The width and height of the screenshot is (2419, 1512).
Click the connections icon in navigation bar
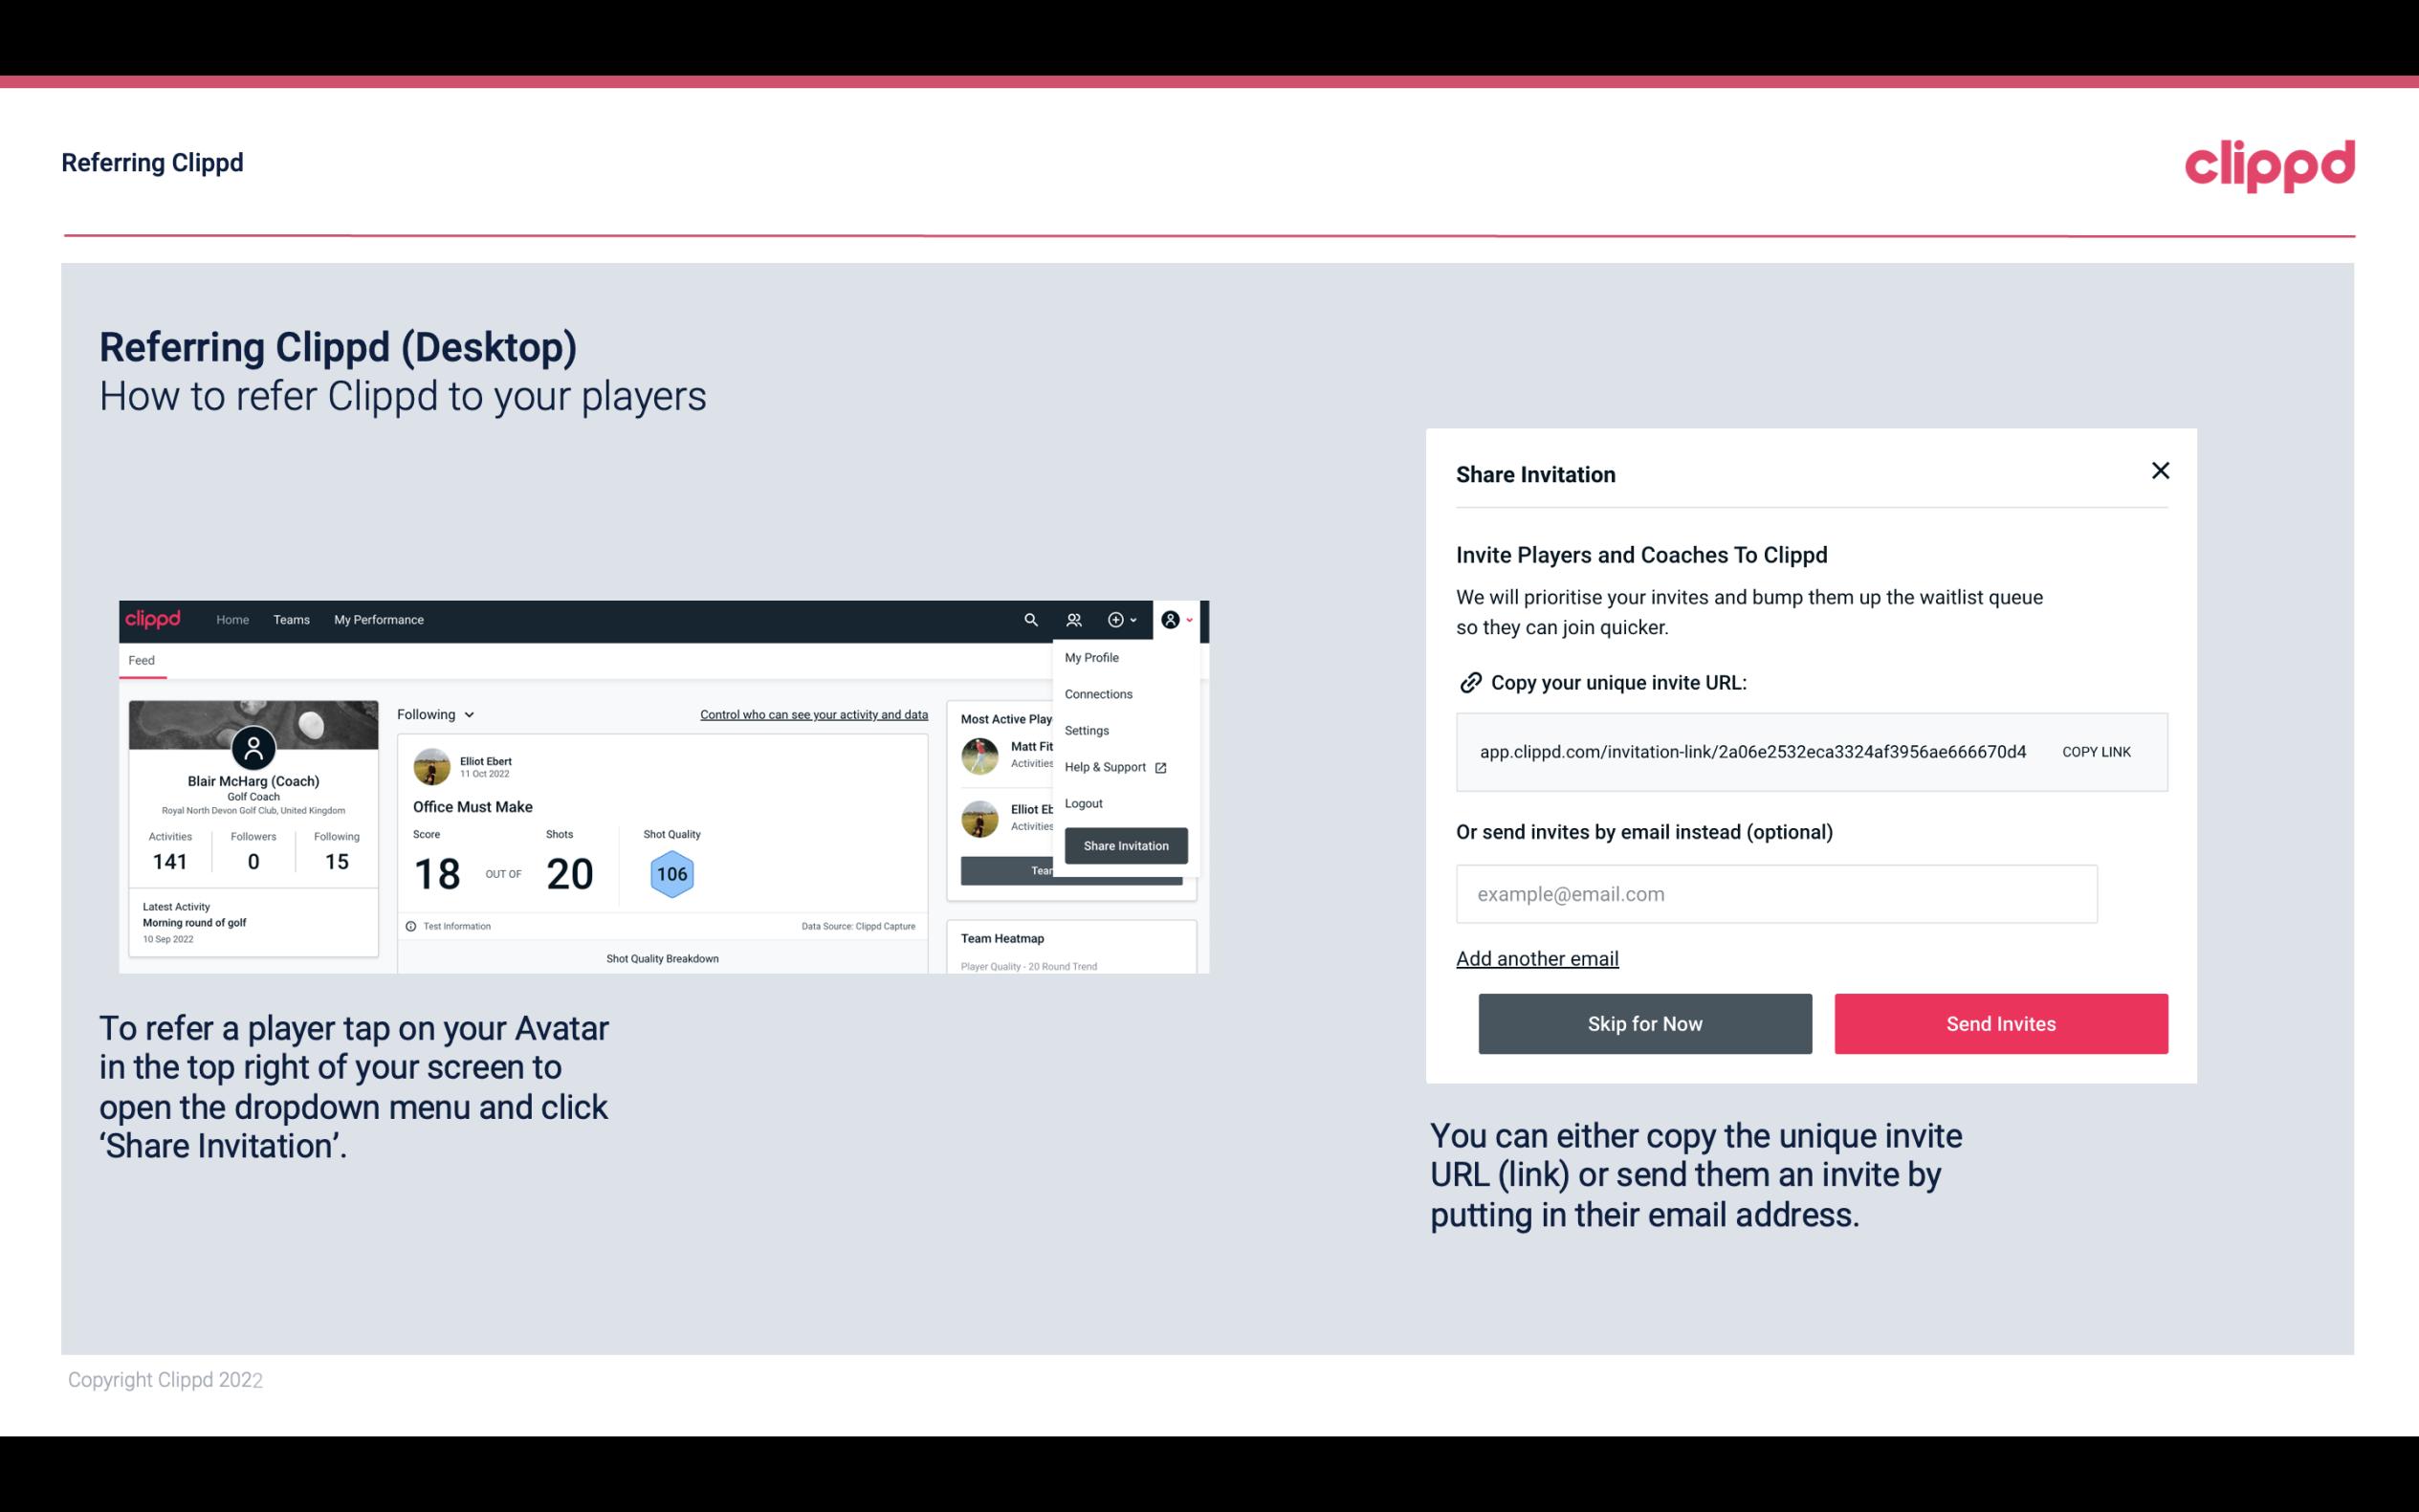coord(1073,620)
